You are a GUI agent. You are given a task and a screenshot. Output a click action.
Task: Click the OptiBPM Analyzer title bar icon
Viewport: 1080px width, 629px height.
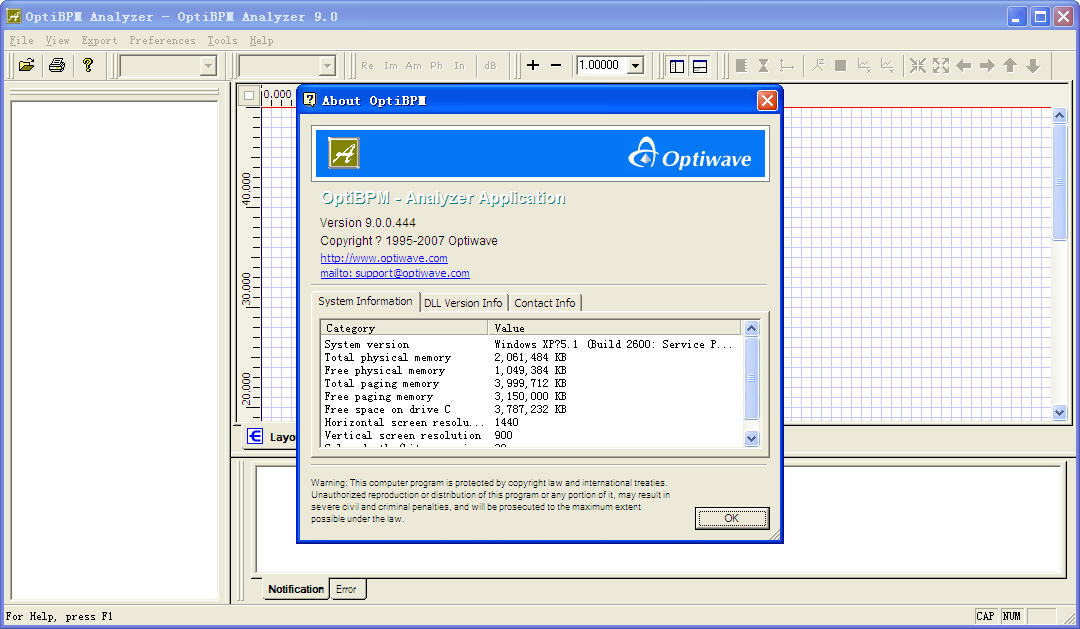pos(13,16)
